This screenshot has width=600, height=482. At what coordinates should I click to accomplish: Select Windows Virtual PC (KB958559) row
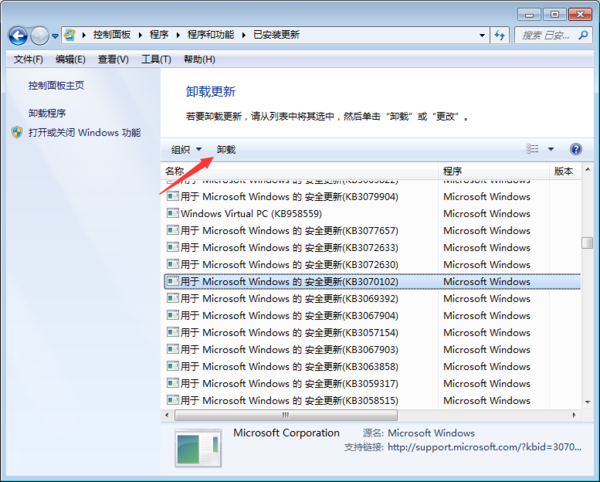372,213
